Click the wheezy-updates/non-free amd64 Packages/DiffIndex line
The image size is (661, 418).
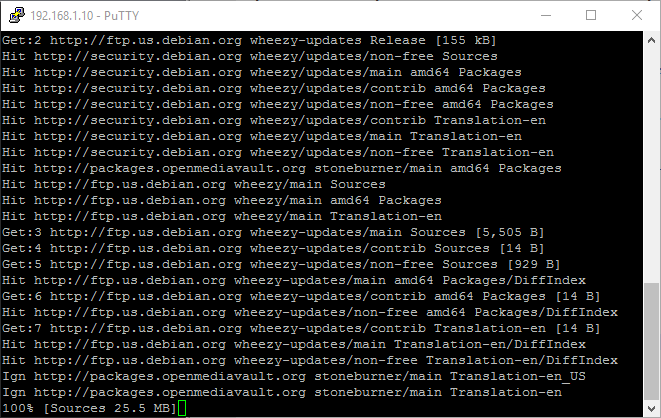(x=310, y=313)
